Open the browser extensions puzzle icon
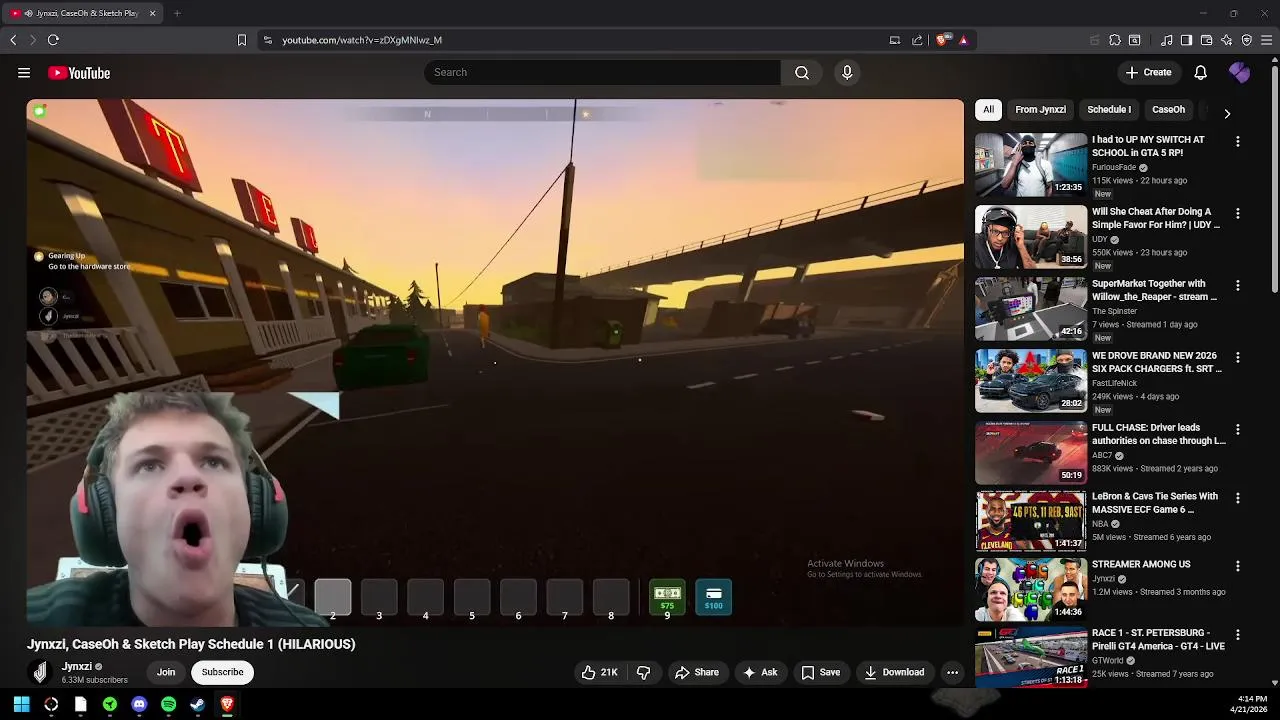The image size is (1280, 720). point(1115,40)
